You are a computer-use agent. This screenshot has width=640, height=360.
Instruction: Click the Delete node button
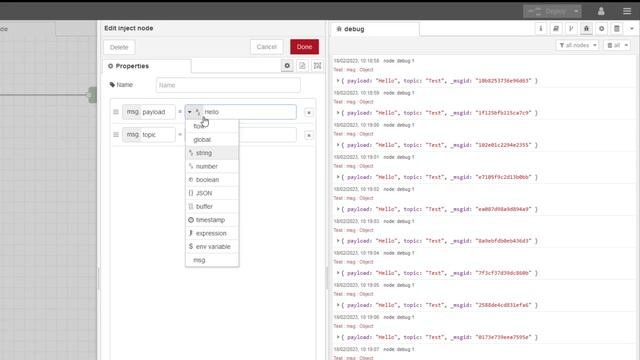119,47
